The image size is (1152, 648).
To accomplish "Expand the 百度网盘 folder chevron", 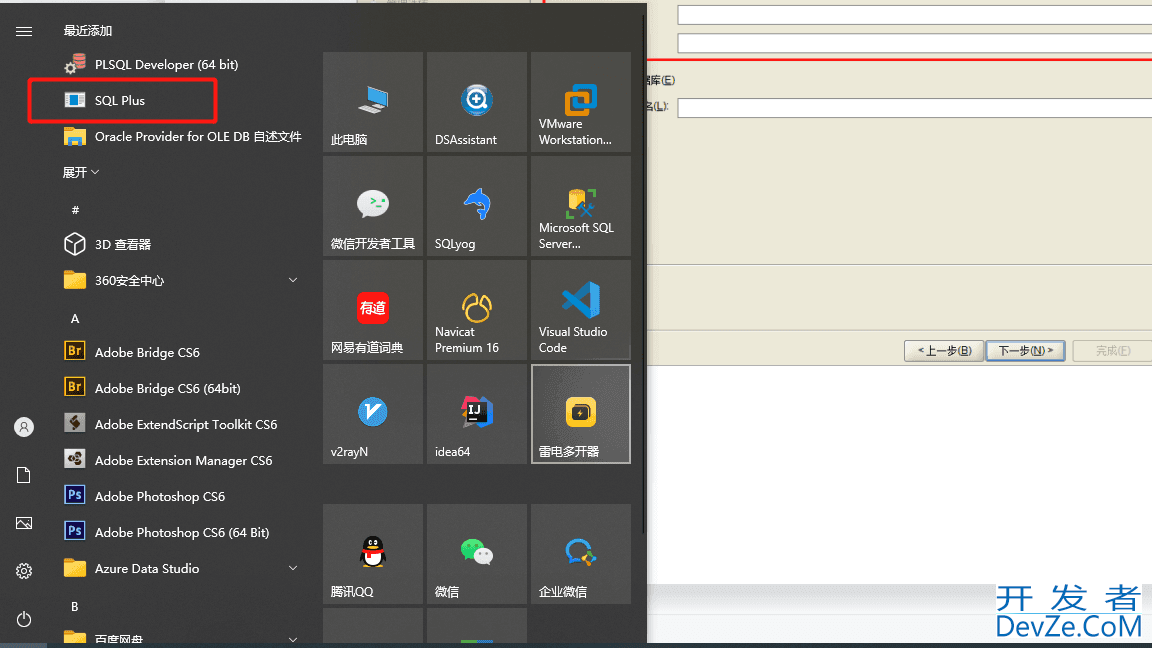I will pyautogui.click(x=293, y=639).
